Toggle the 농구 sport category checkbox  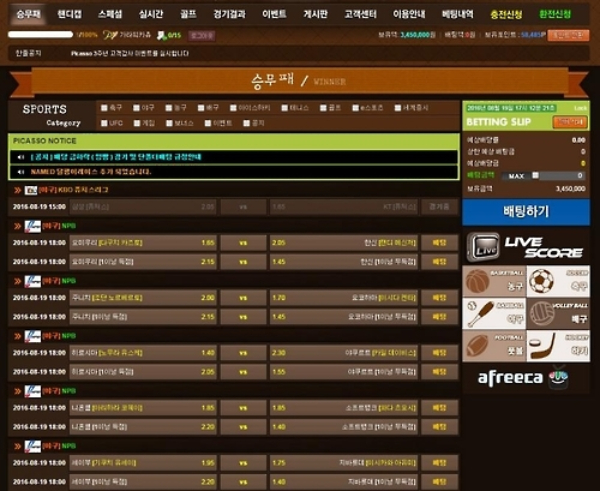169,108
